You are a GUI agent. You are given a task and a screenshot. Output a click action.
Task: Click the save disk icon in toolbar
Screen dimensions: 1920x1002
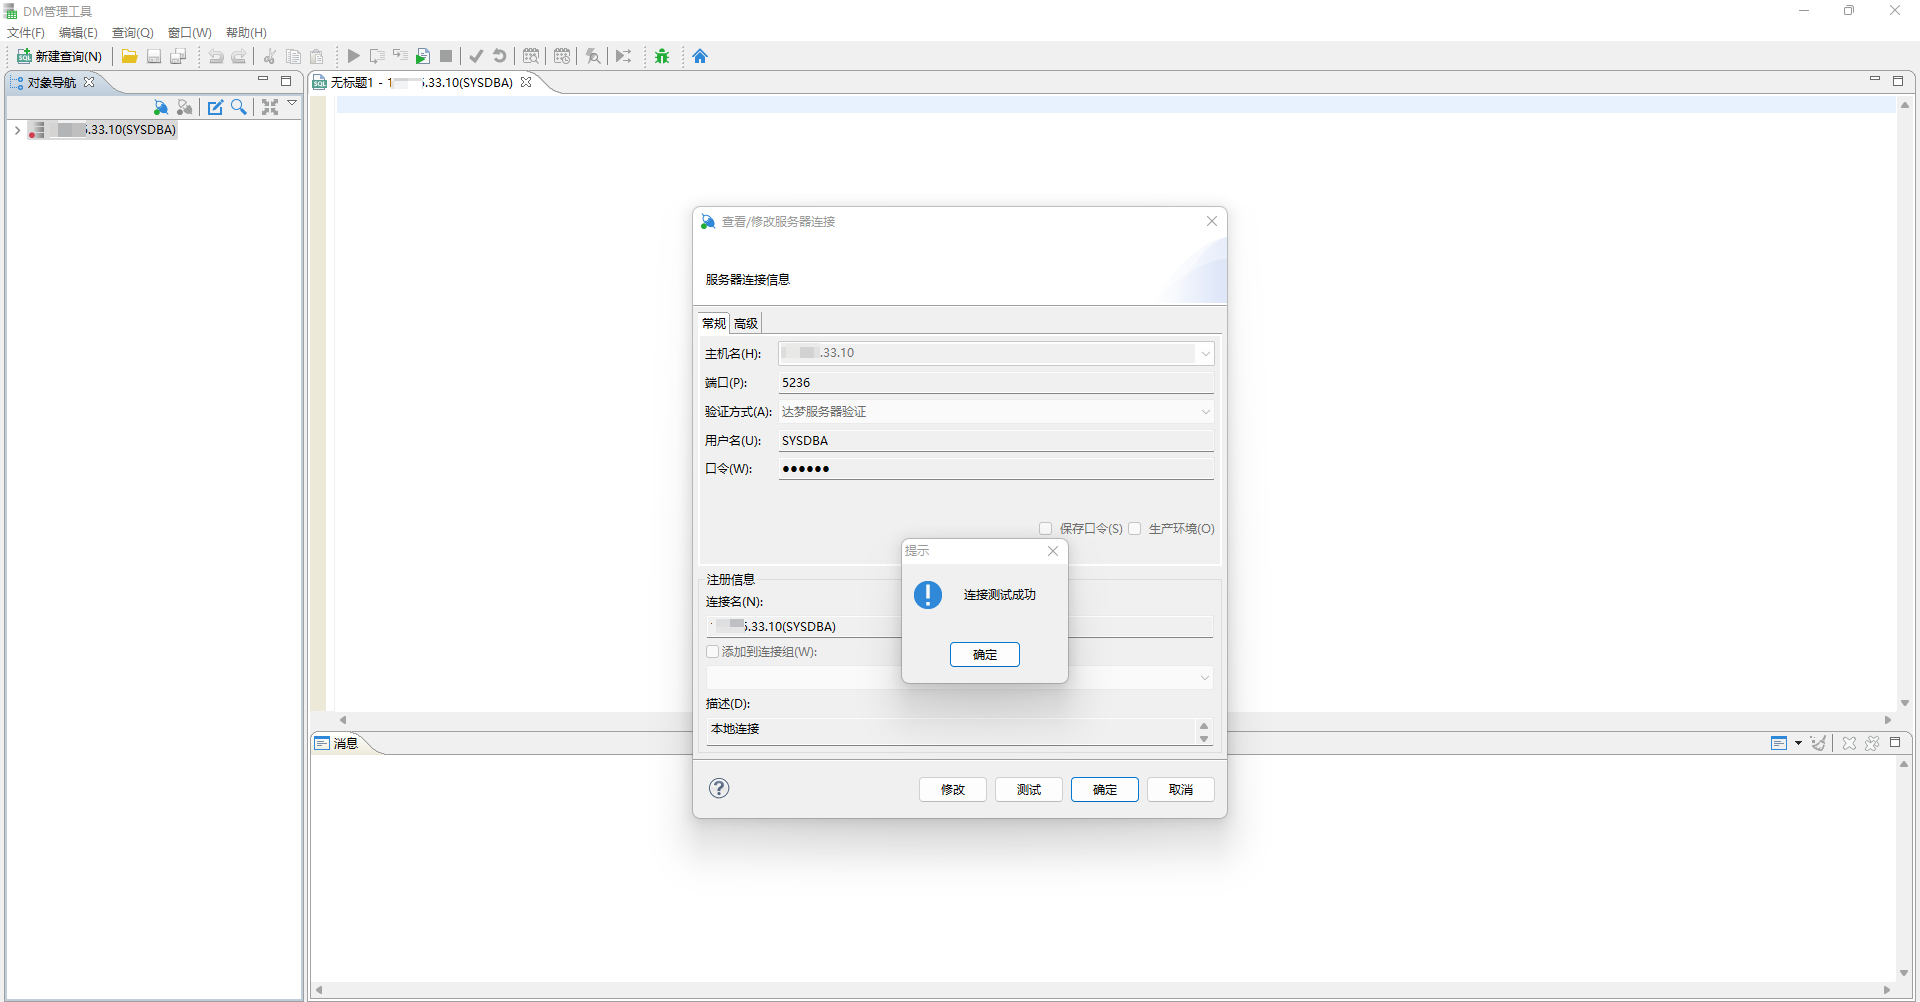click(154, 56)
